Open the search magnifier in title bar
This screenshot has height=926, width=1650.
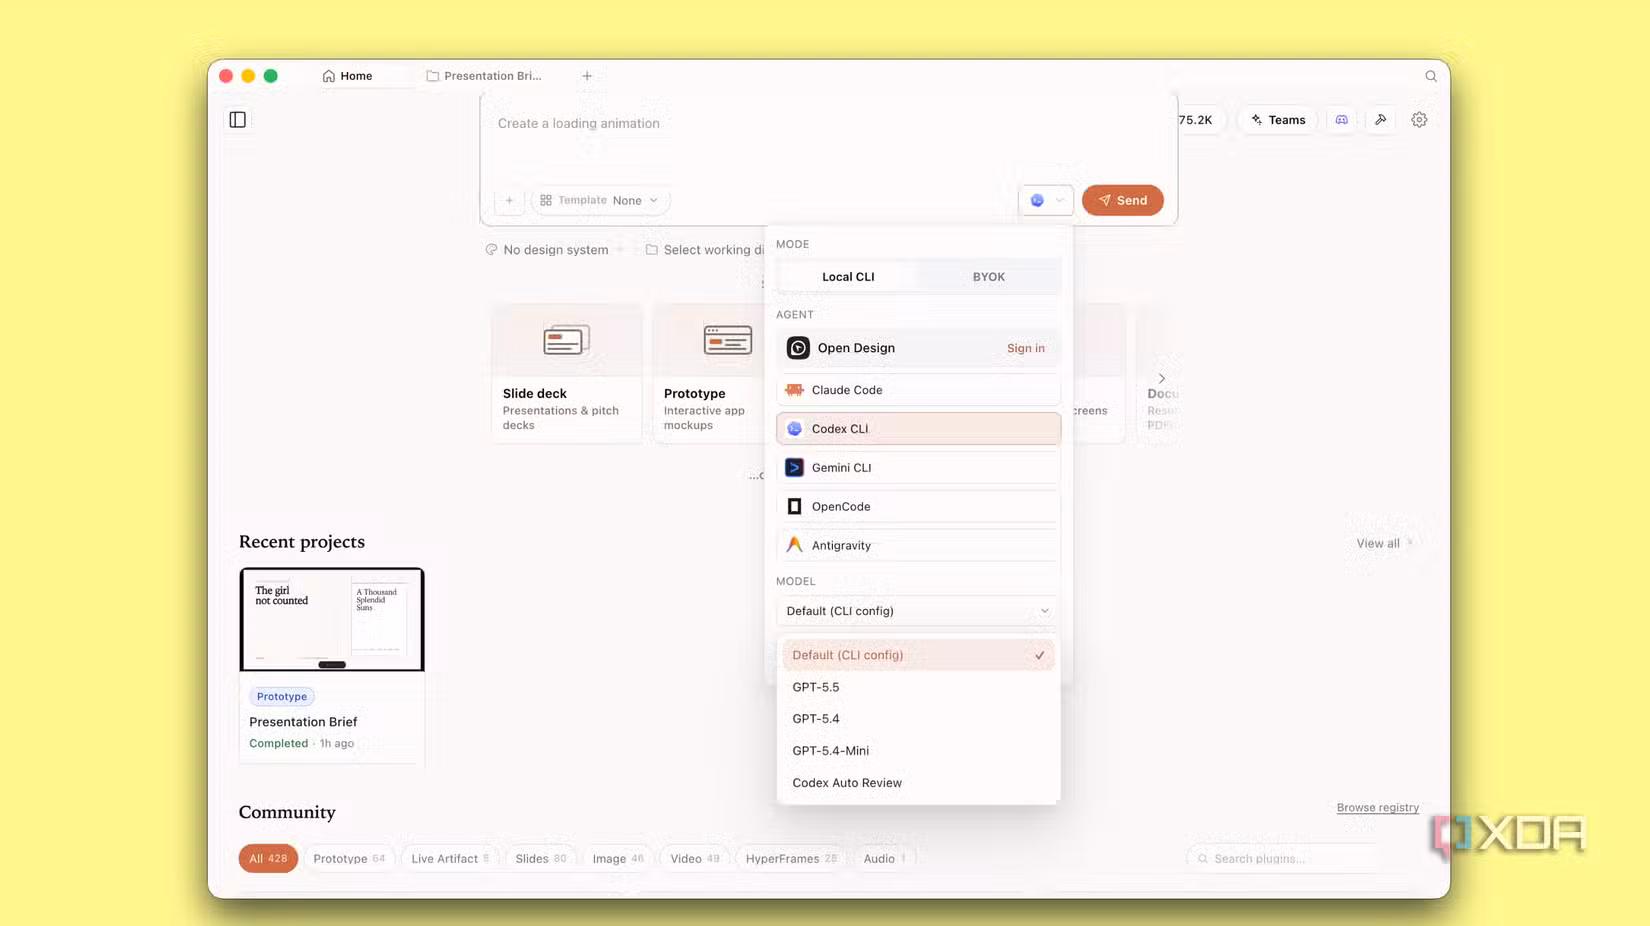[x=1431, y=76]
